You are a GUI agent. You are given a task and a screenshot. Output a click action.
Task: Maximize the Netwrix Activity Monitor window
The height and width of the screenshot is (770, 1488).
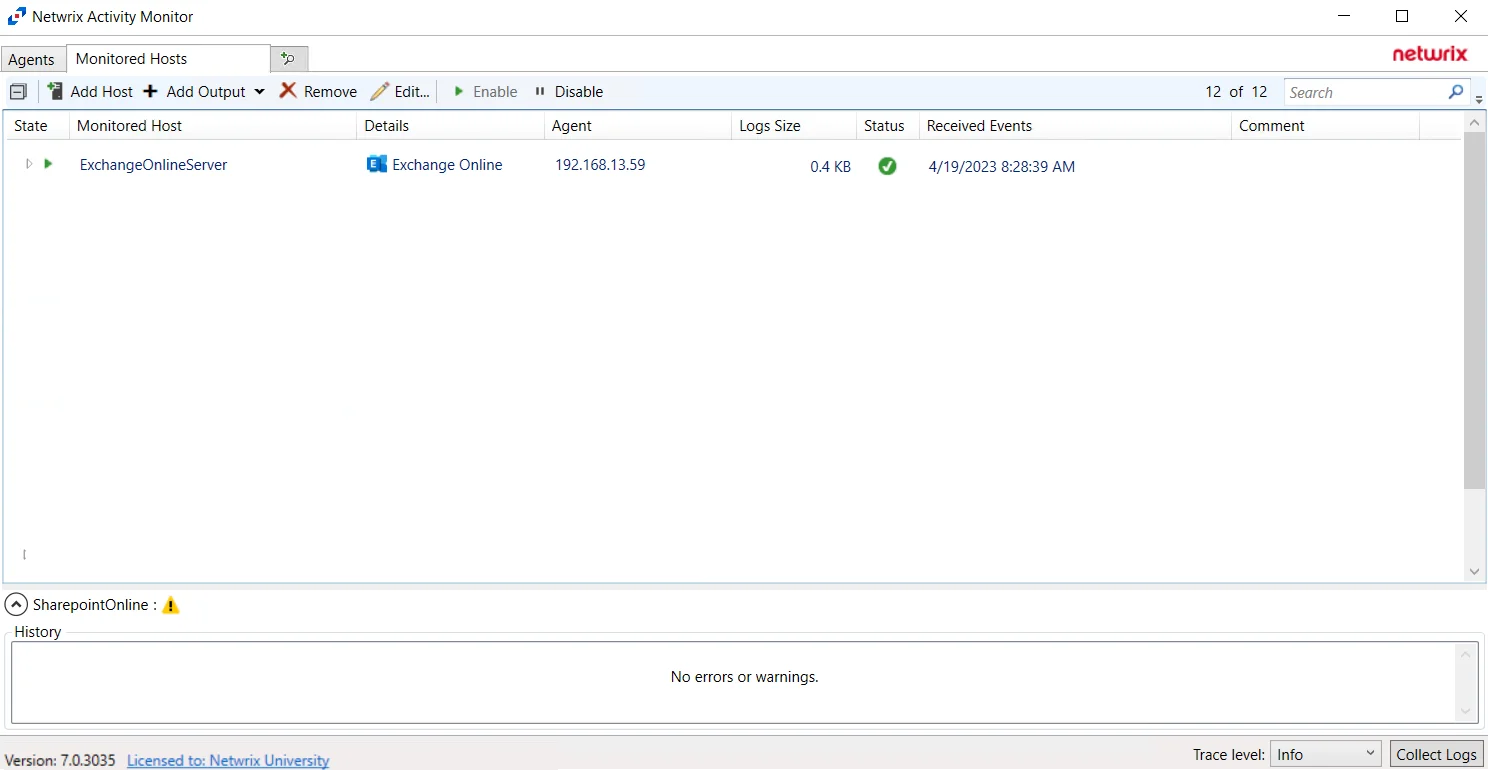click(x=1402, y=16)
